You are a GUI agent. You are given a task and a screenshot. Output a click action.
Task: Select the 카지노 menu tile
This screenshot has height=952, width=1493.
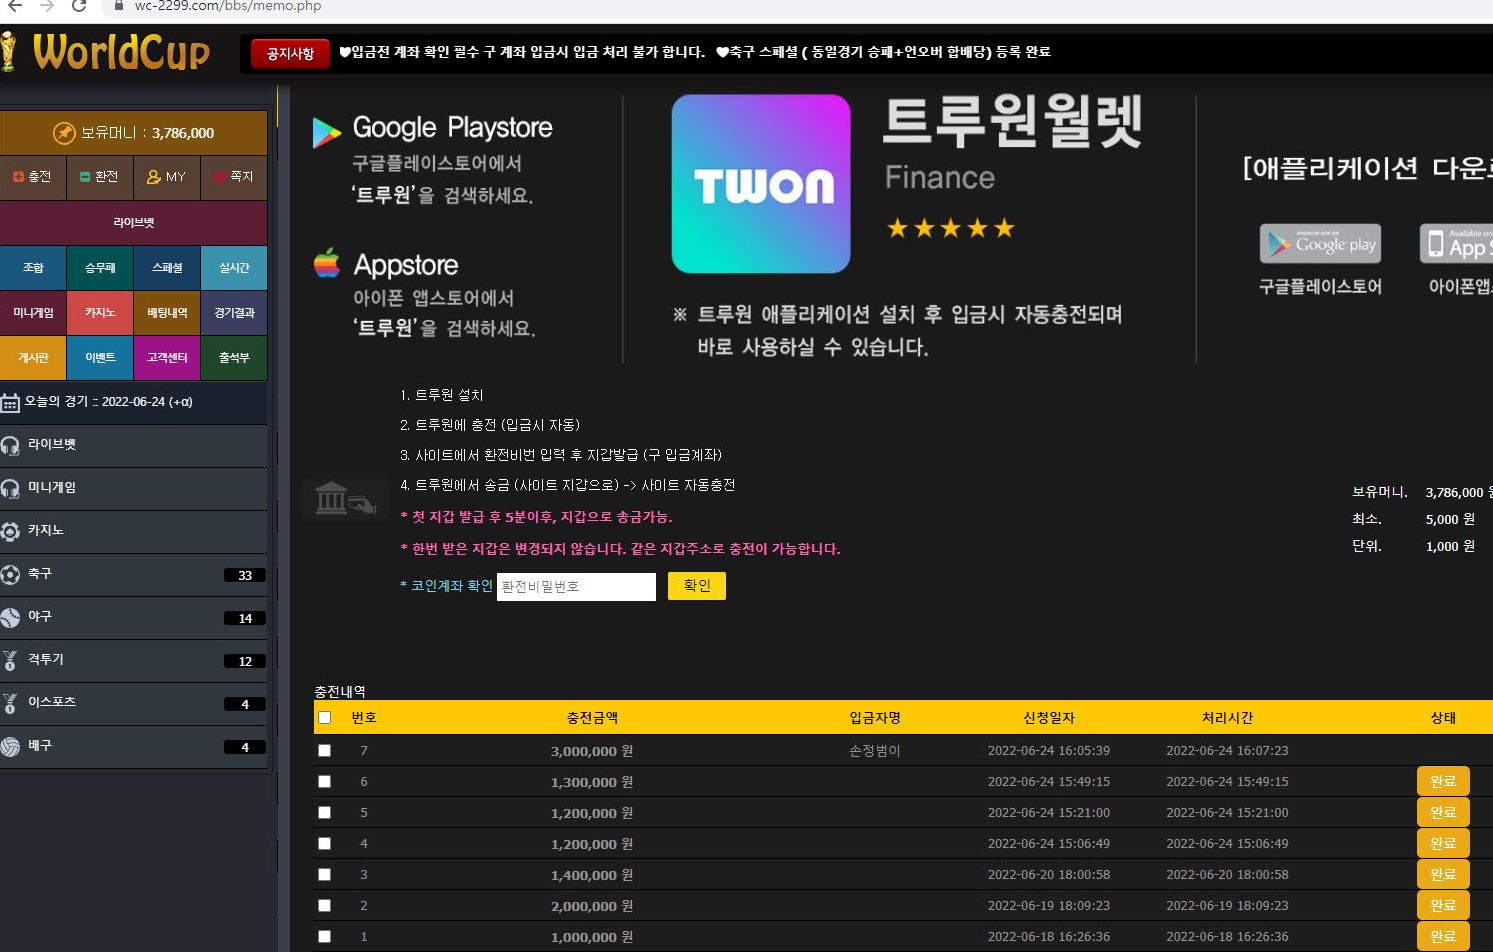[100, 313]
